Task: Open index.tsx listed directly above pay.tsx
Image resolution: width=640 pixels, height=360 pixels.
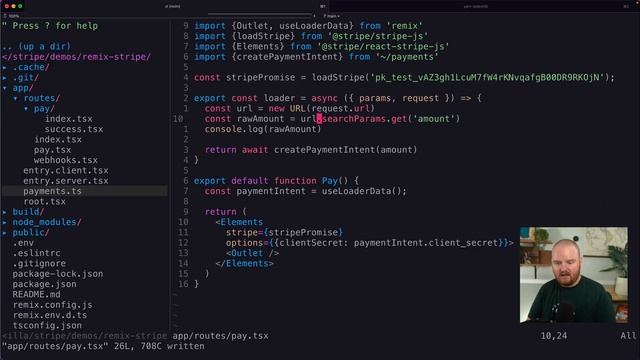Action: coord(58,140)
